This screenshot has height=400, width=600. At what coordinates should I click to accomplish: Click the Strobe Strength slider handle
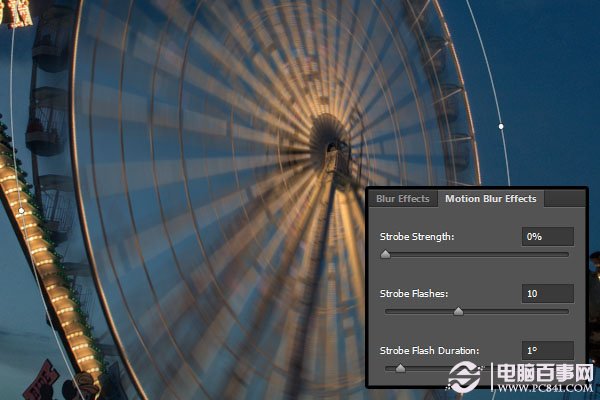pos(385,254)
